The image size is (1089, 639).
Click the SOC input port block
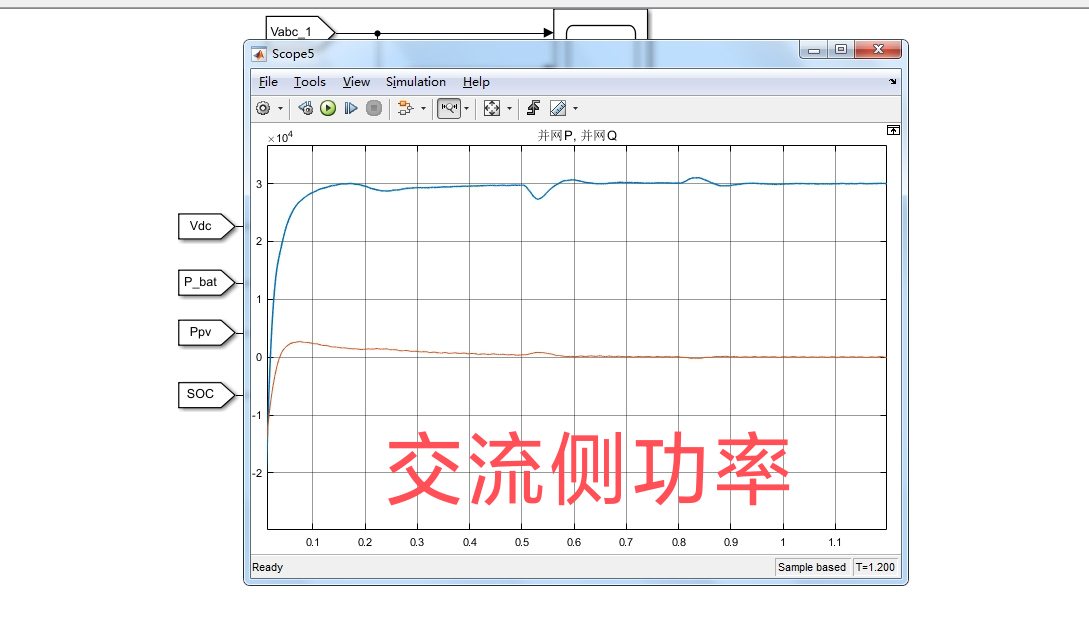(204, 395)
